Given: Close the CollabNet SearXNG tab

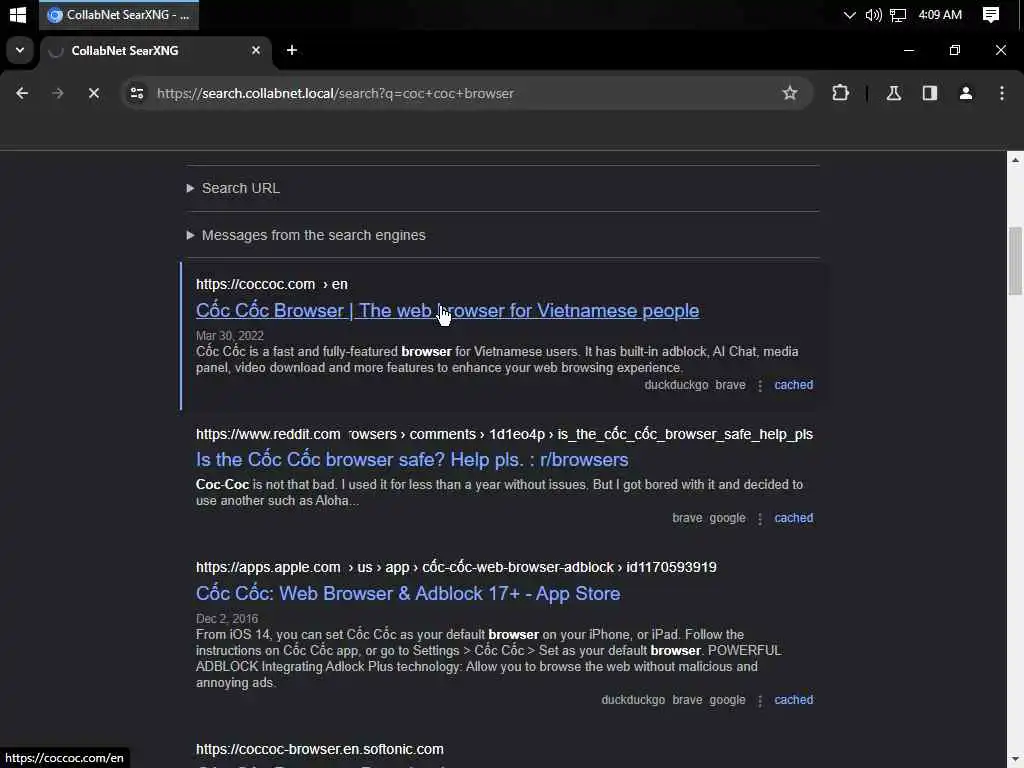Looking at the screenshot, I should coord(255,50).
